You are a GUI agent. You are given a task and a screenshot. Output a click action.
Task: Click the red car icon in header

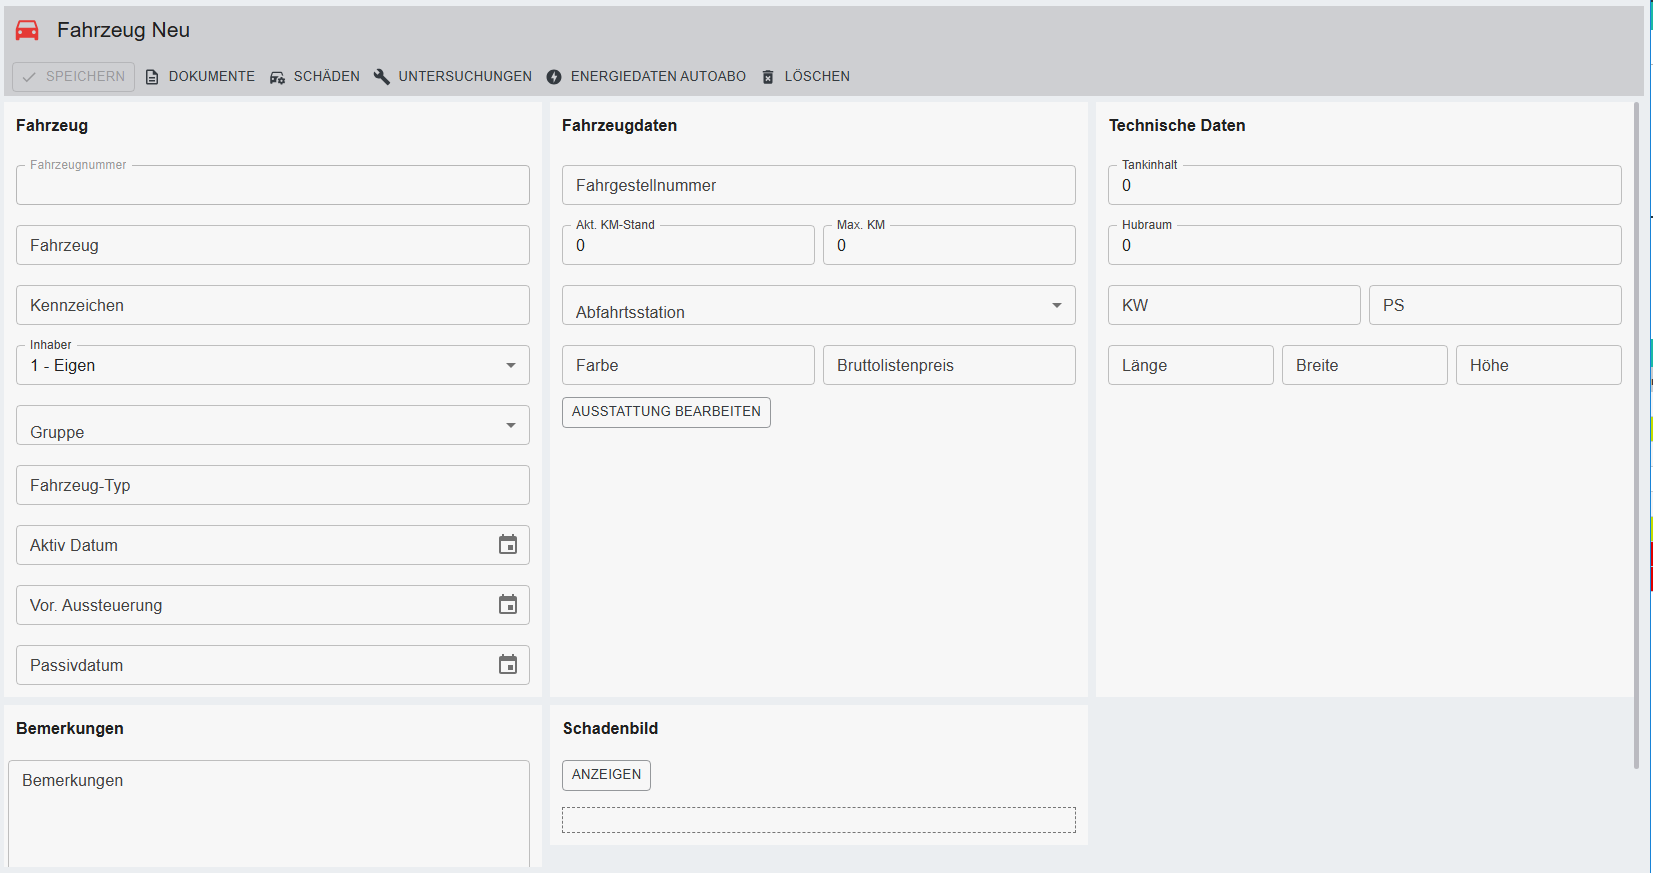pyautogui.click(x=27, y=31)
